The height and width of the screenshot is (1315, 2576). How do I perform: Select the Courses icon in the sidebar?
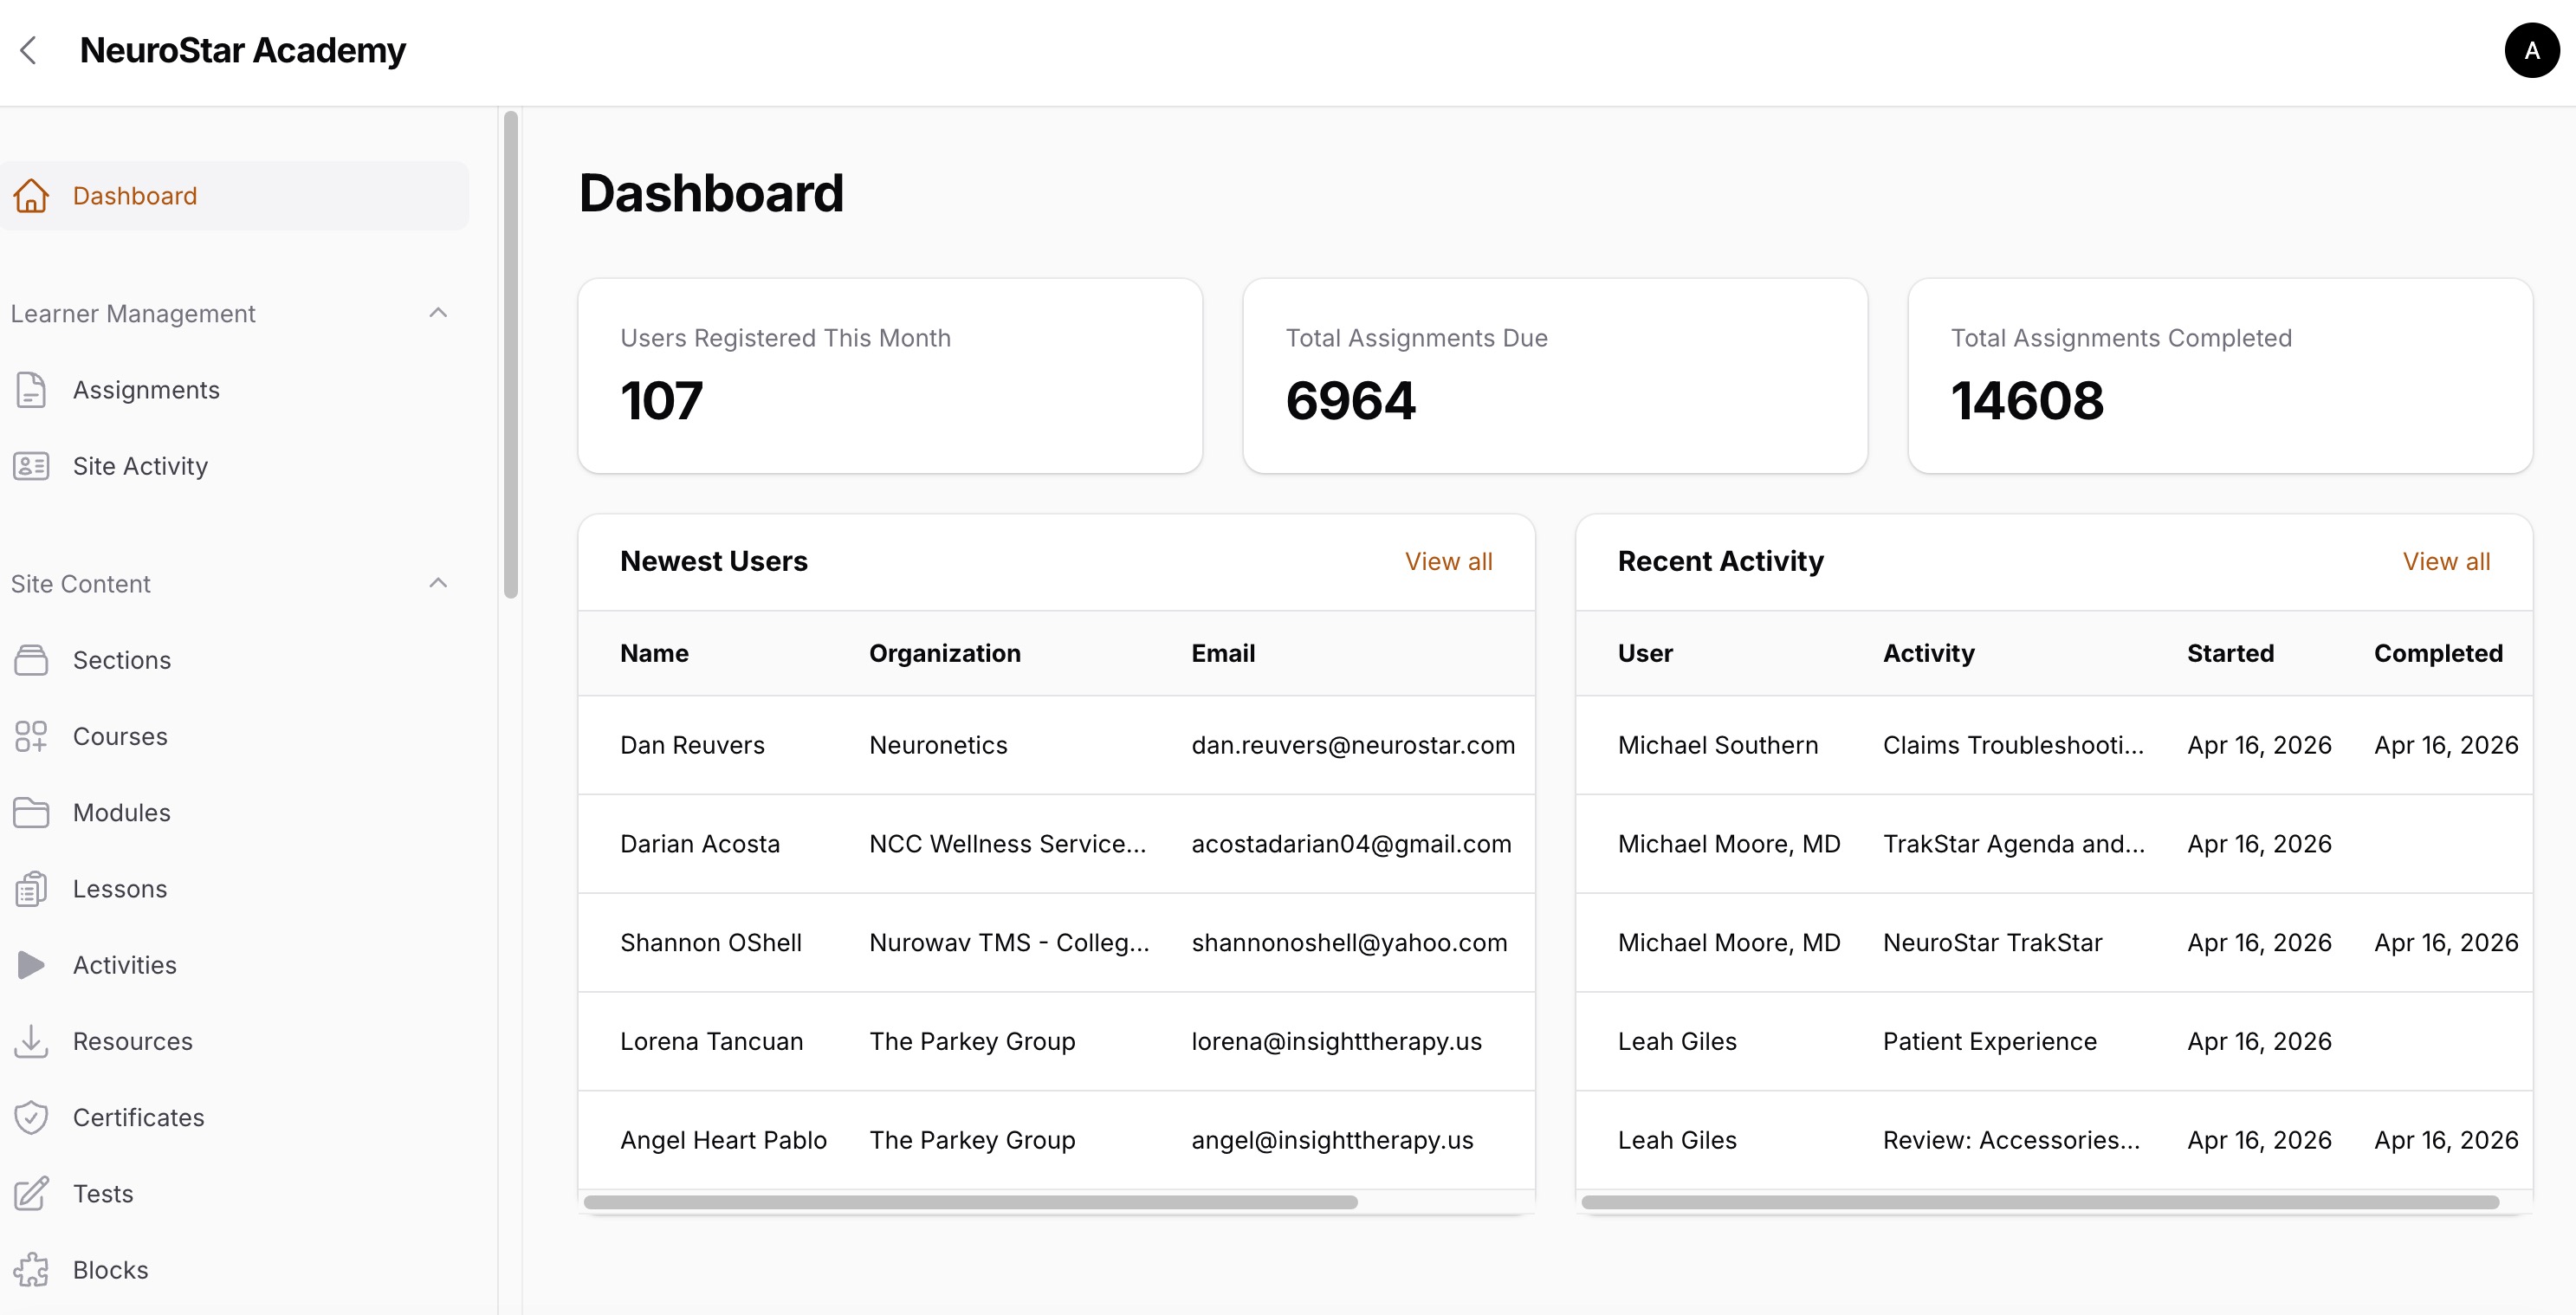point(31,737)
